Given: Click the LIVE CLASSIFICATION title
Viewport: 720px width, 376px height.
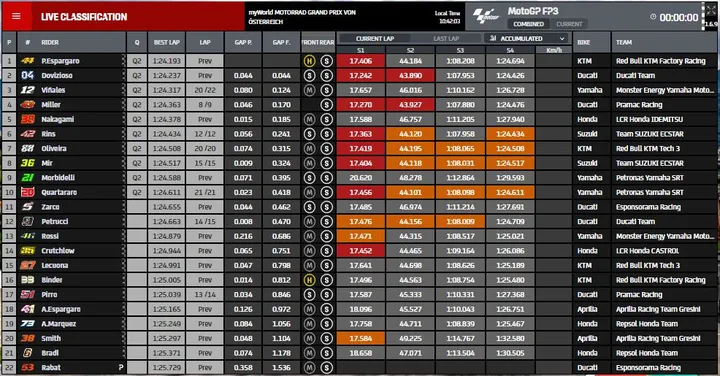Looking at the screenshot, I should tap(84, 17).
